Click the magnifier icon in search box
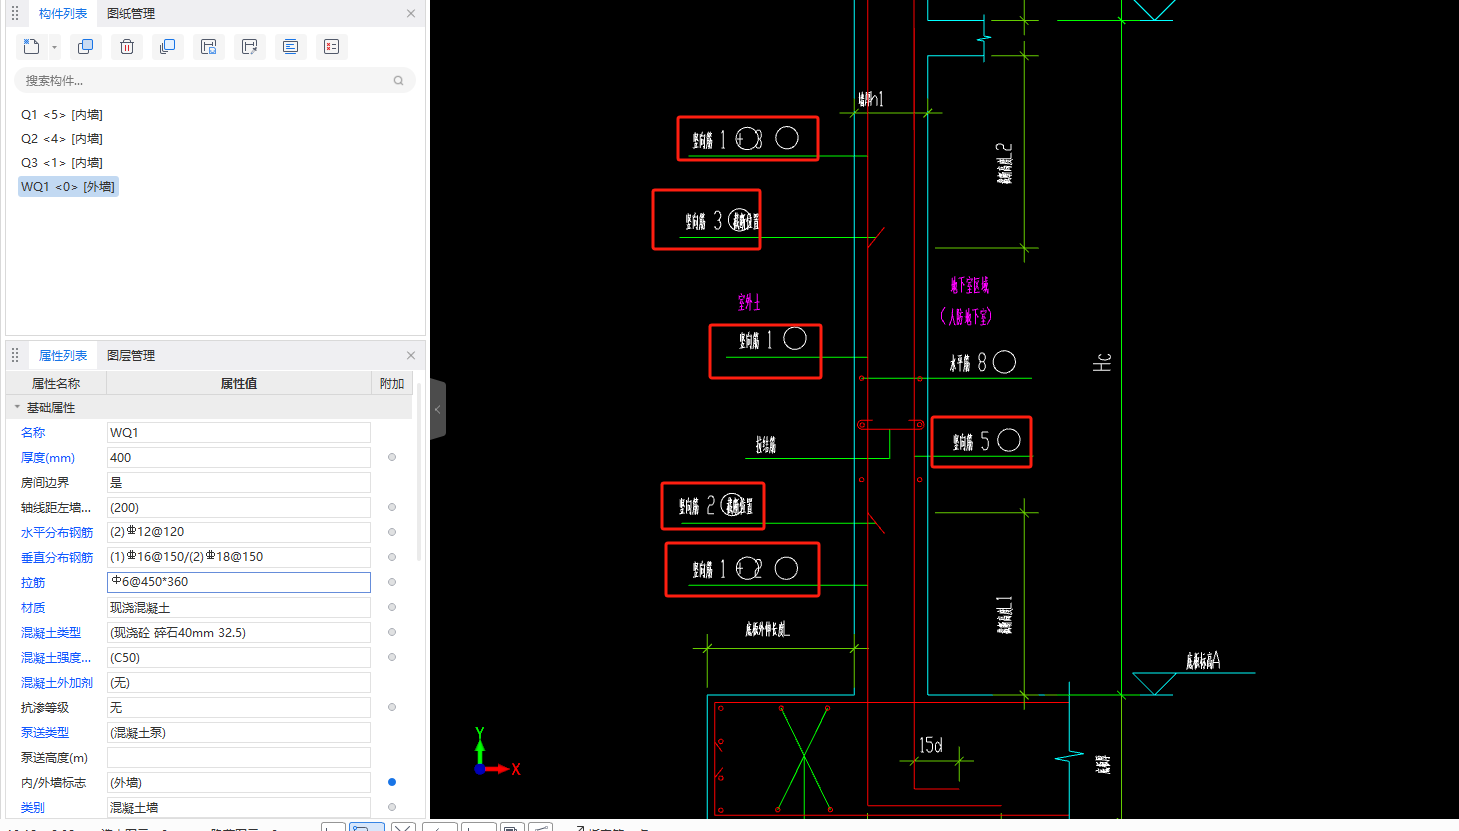 pyautogui.click(x=398, y=81)
